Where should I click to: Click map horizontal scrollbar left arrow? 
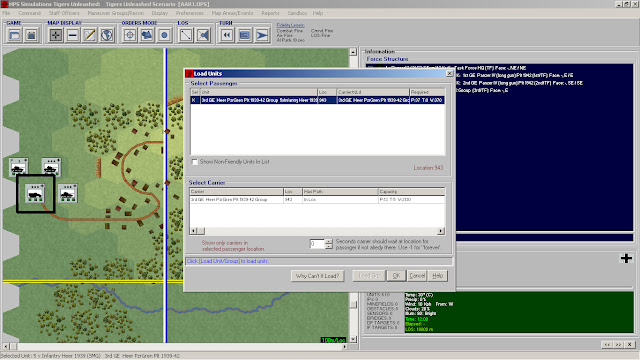pos(6,347)
